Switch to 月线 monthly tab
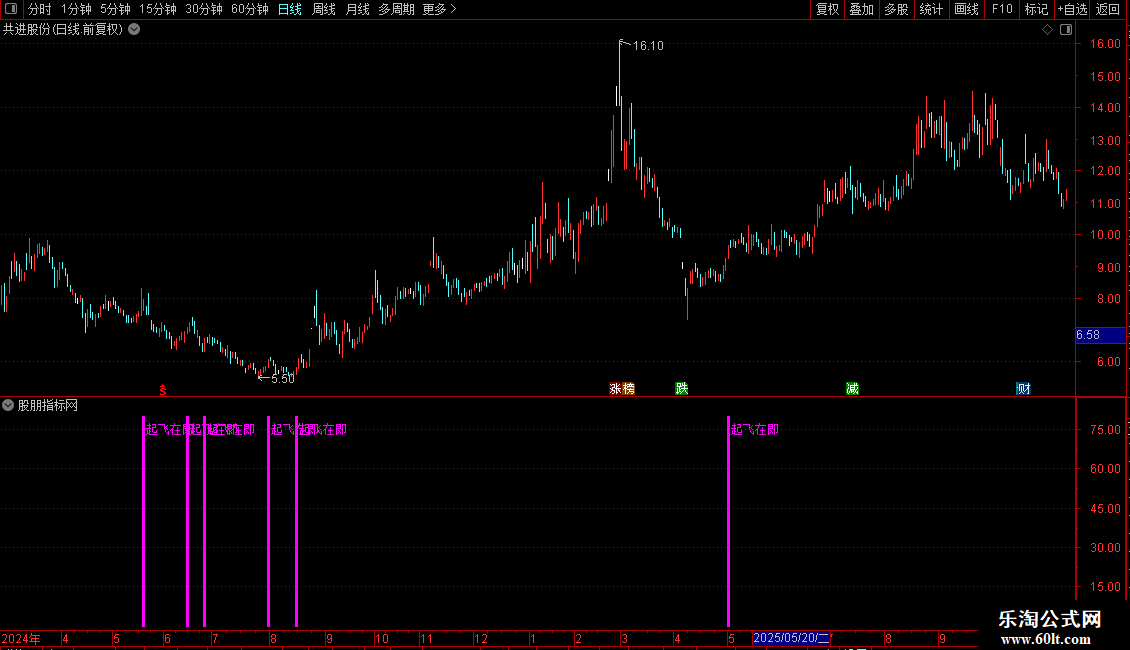 (357, 9)
